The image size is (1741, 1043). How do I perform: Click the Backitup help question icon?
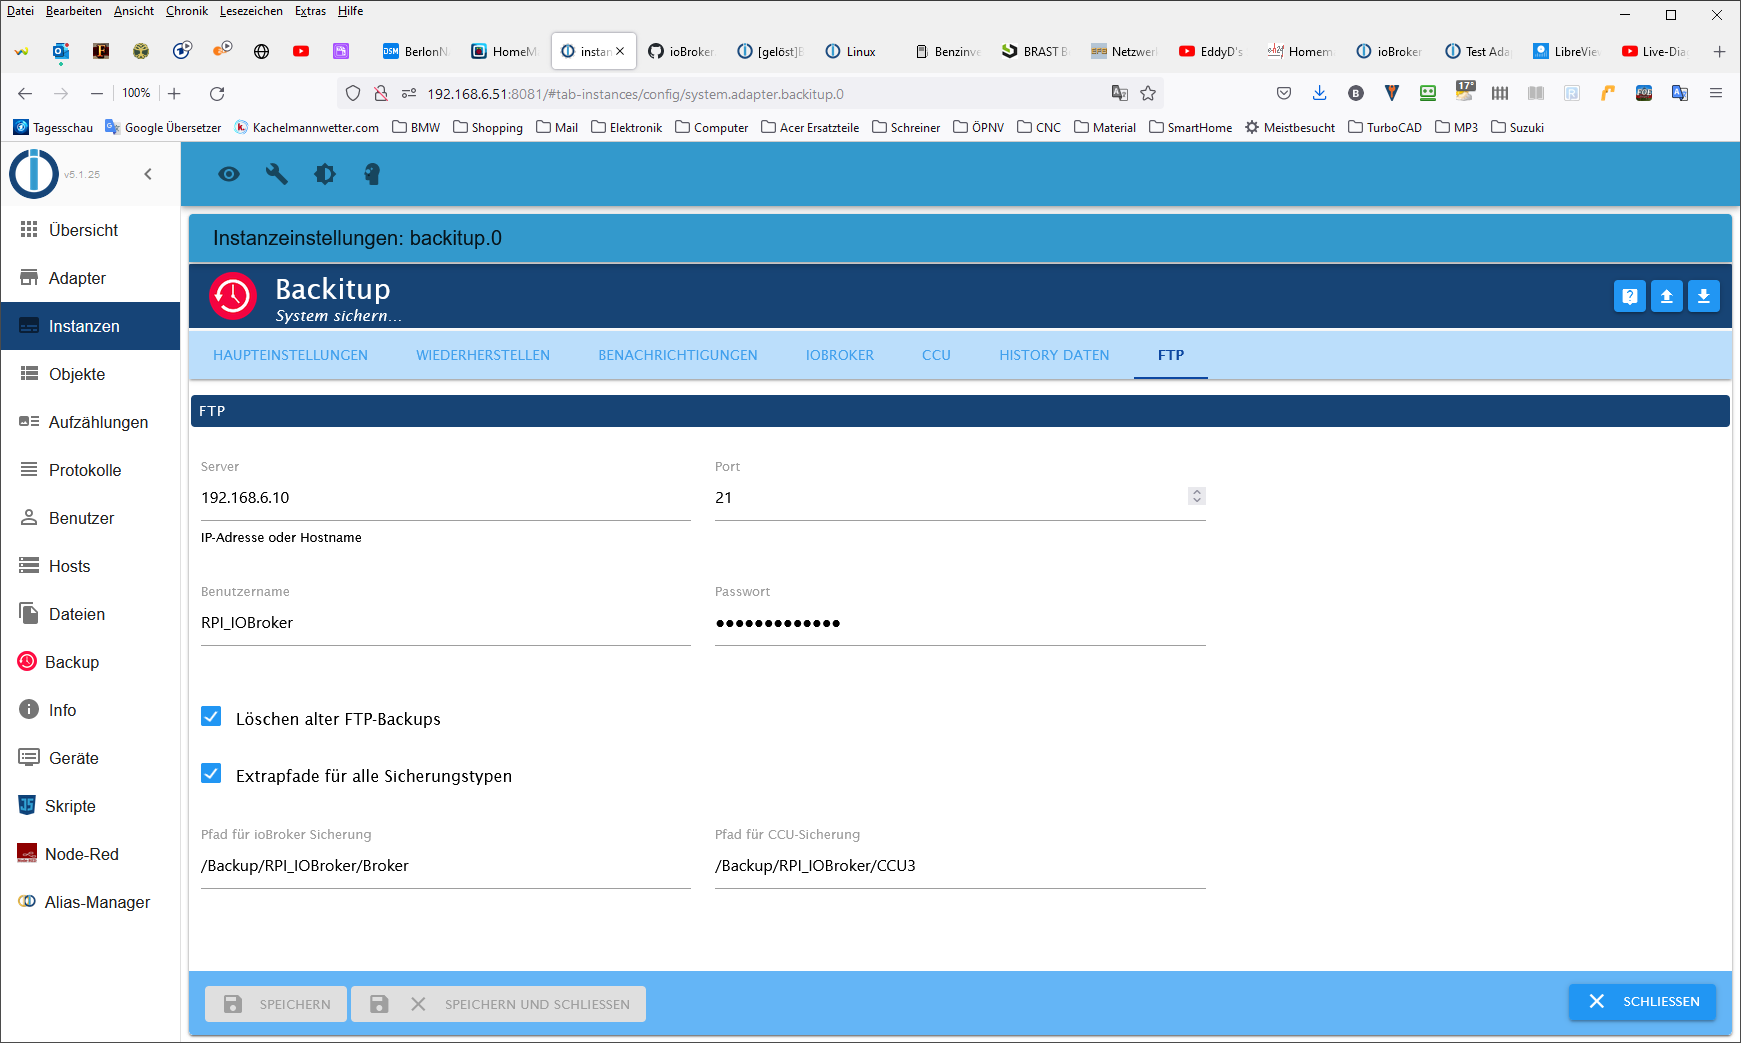tap(1630, 296)
